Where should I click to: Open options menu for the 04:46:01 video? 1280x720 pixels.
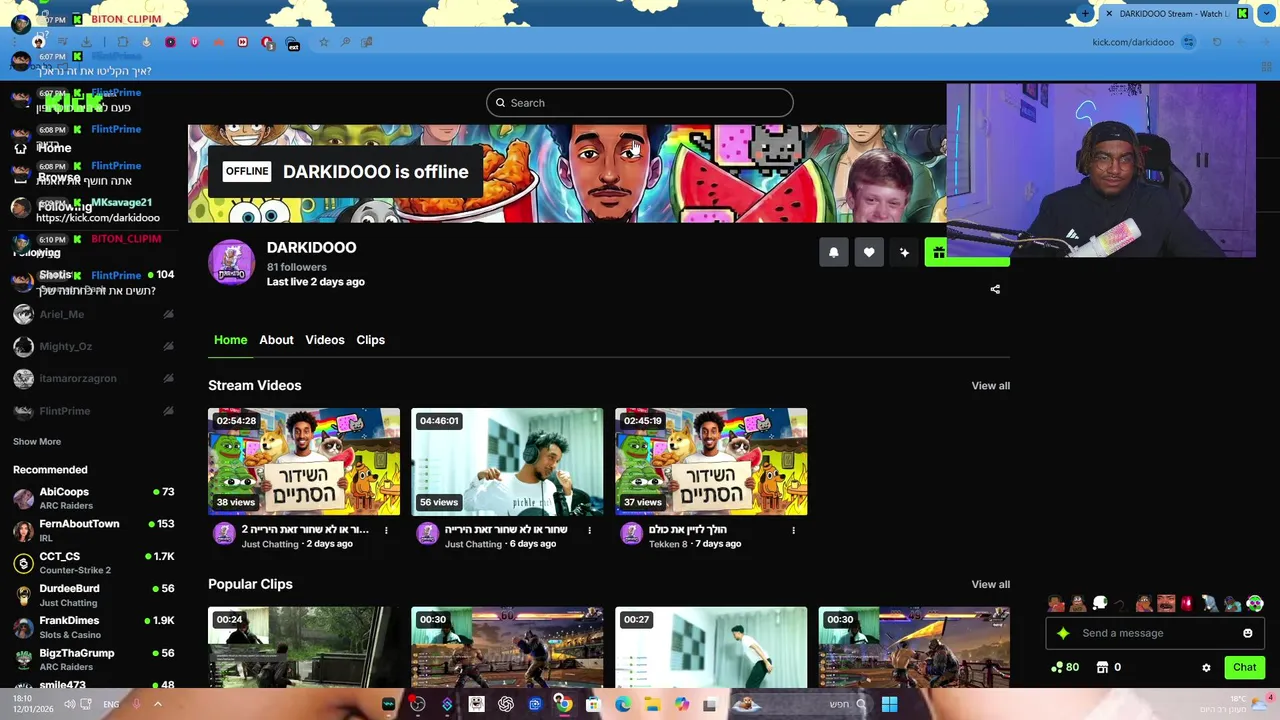[x=589, y=530]
